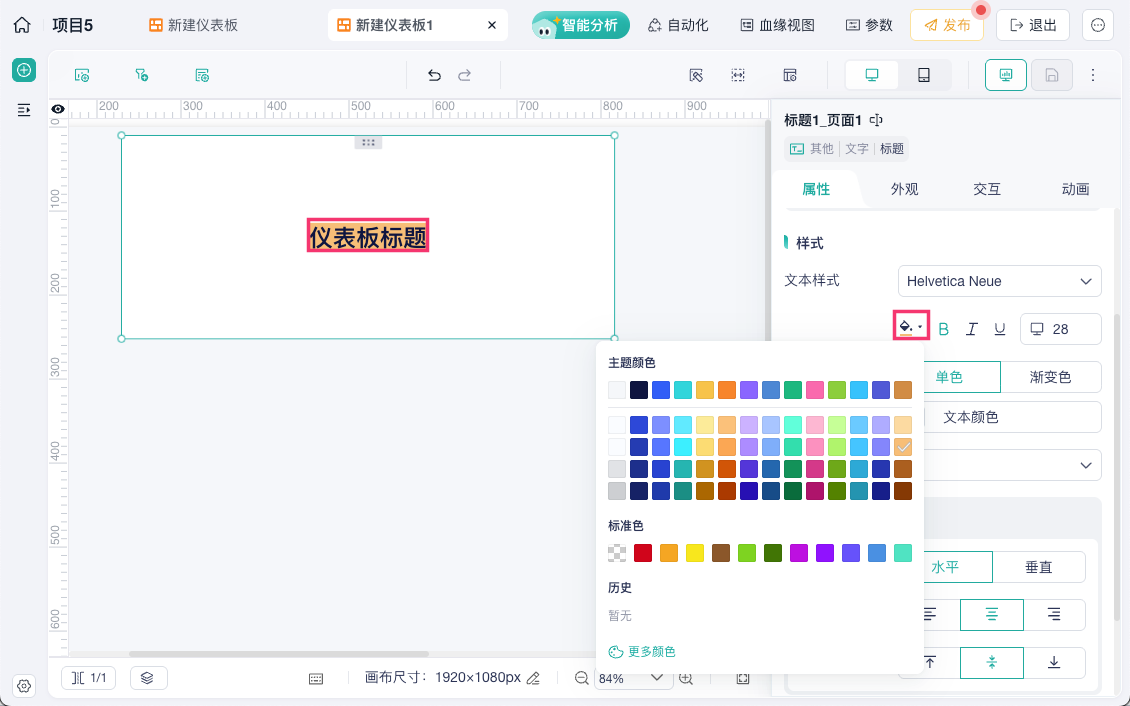Open the Helvetica Neue font dropdown

1000,281
